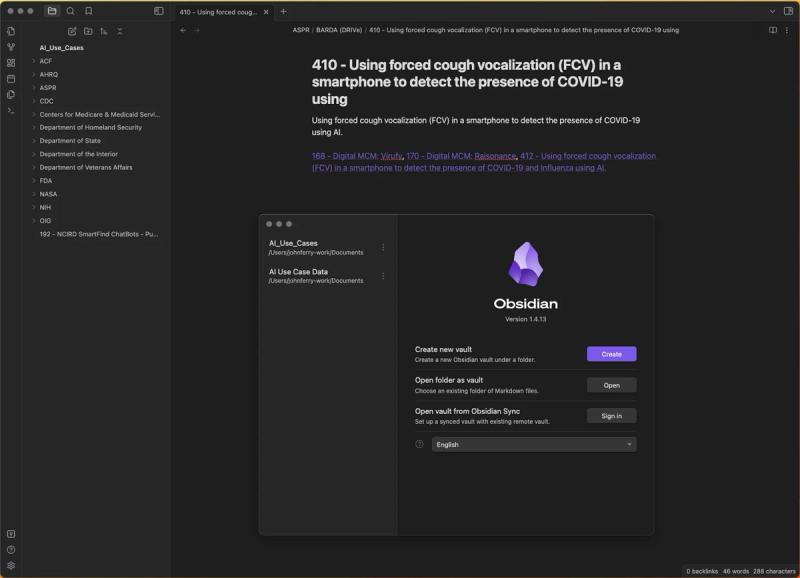
Task: Add a new tab
Action: click(x=284, y=11)
